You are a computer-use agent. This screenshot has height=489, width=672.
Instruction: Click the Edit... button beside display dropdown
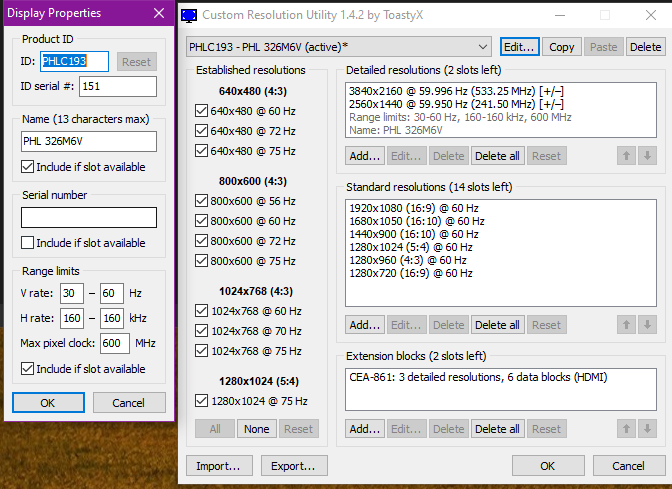click(x=519, y=47)
